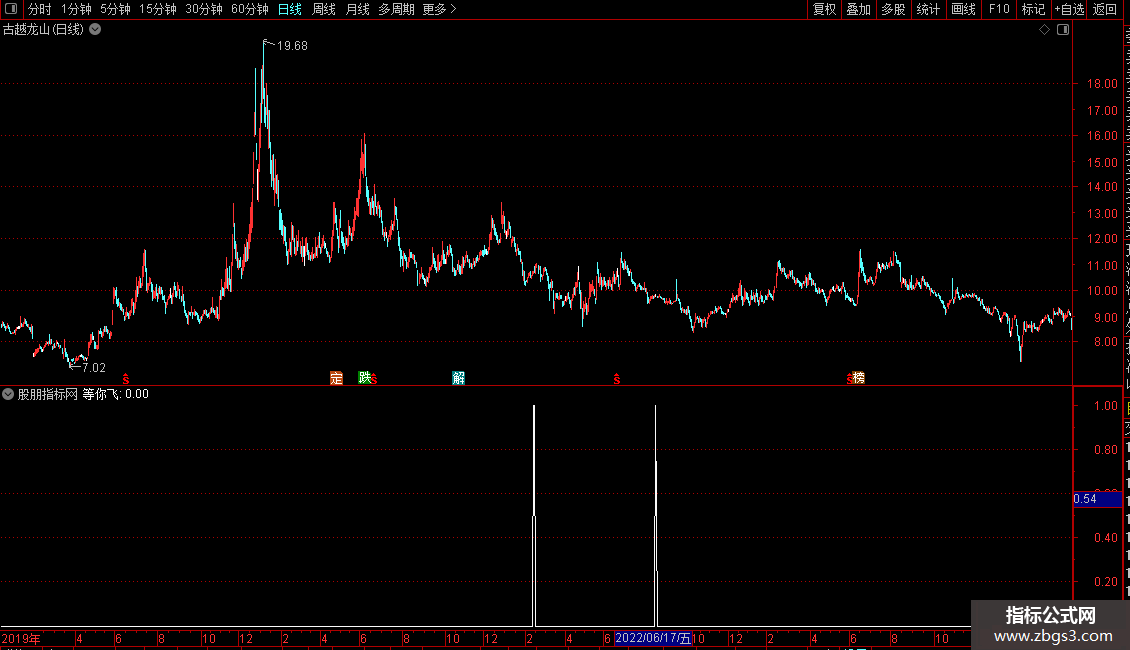The width and height of the screenshot is (1130, 650).
Task: Click the panel toggle icon left of 分时
Action: (11, 9)
